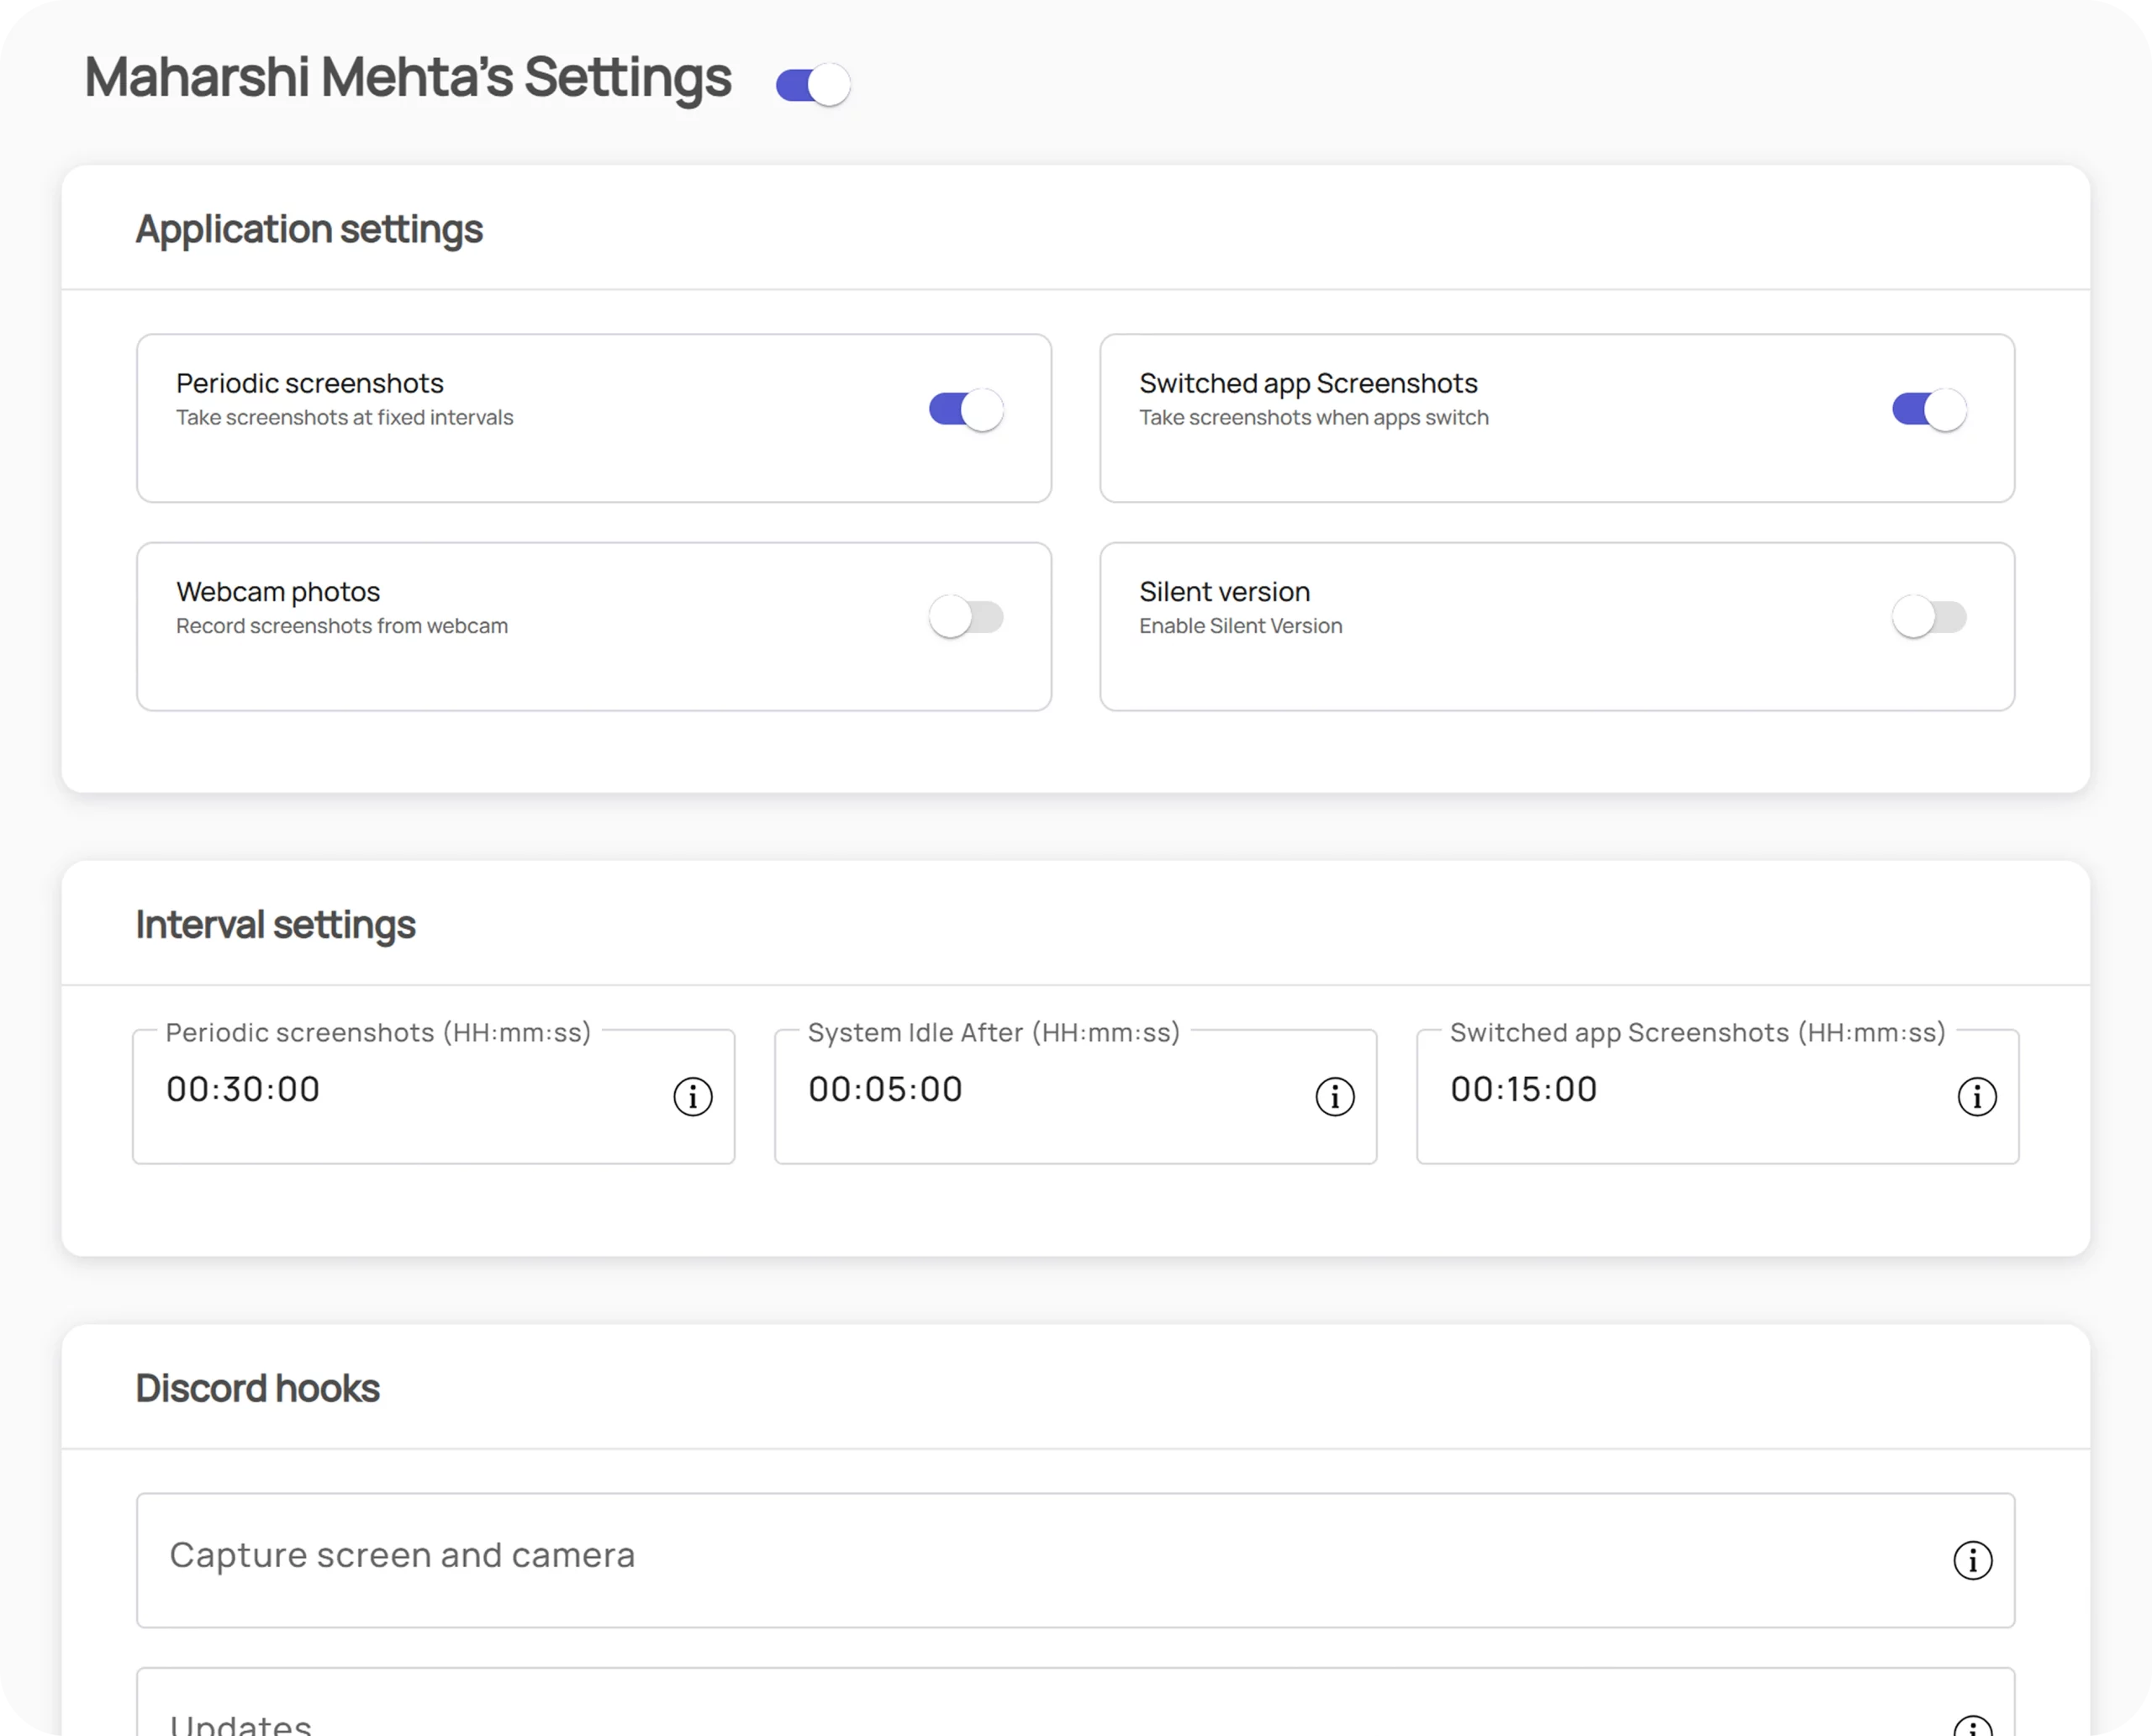The height and width of the screenshot is (1736, 2152).
Task: Click the info icon on Capture screen and camera
Action: point(1973,1560)
